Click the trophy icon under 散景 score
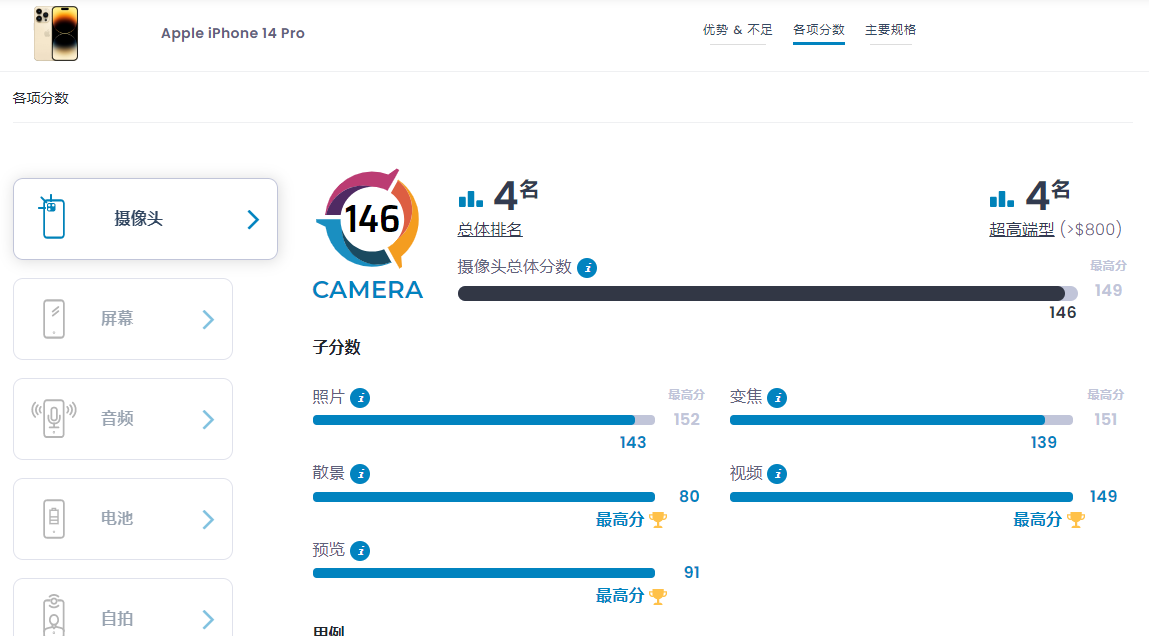This screenshot has height=636, width=1149. click(x=658, y=520)
